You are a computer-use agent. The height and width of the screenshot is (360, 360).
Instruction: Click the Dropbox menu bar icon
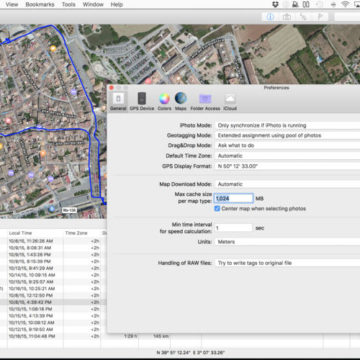click(x=275, y=4)
